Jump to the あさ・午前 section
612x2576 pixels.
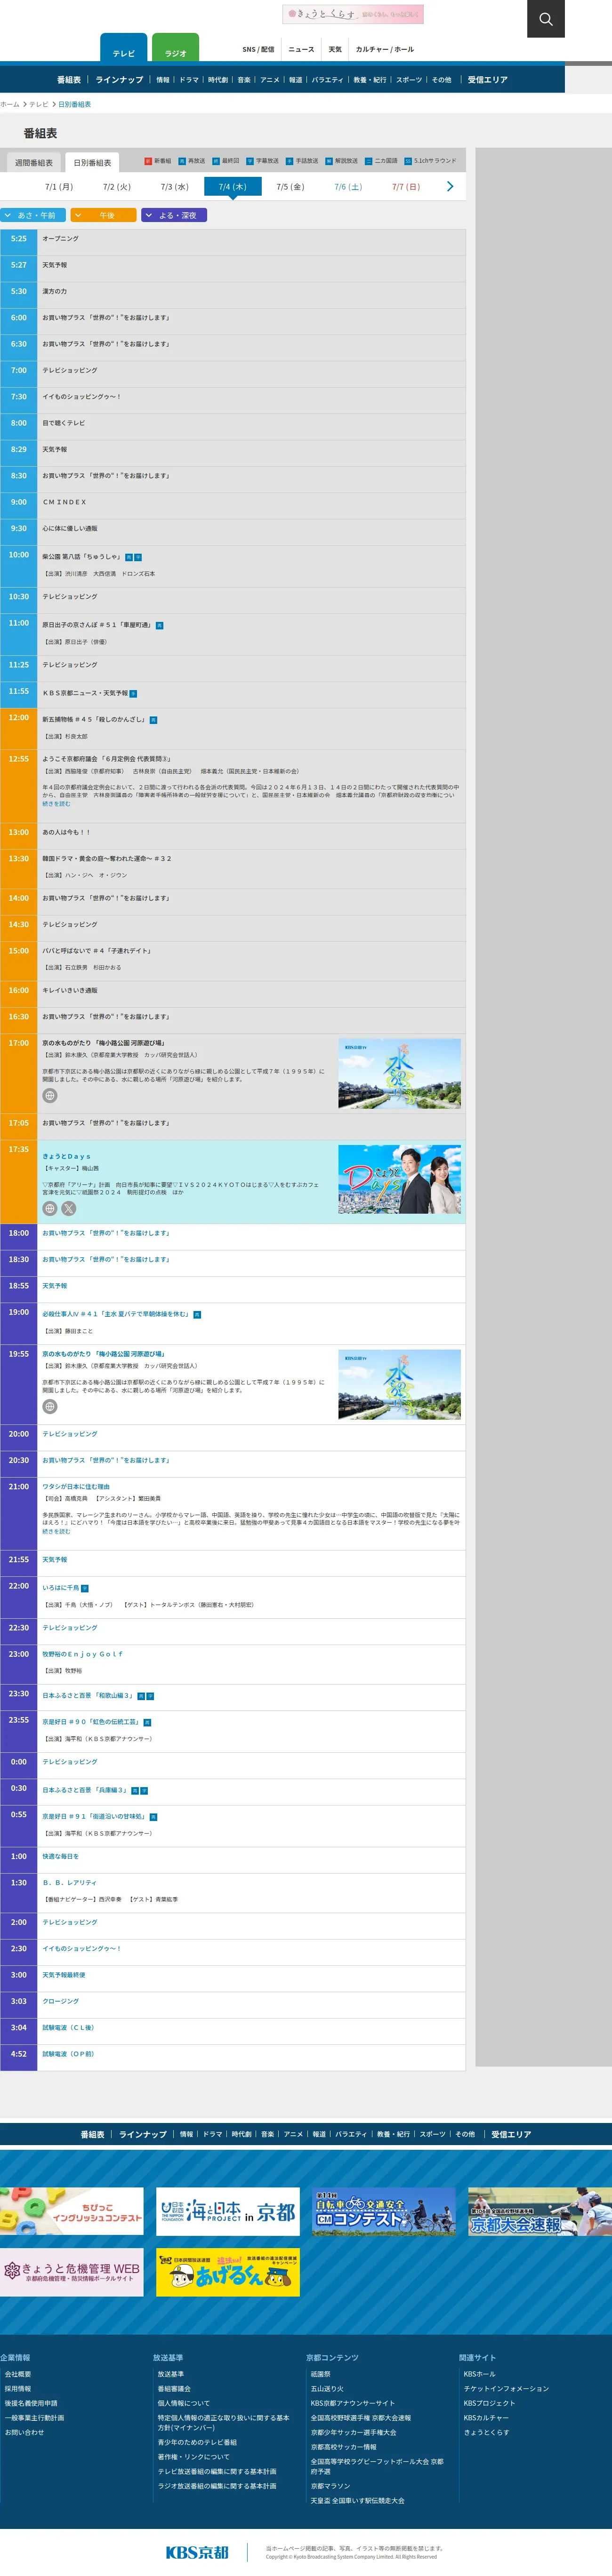[33, 215]
